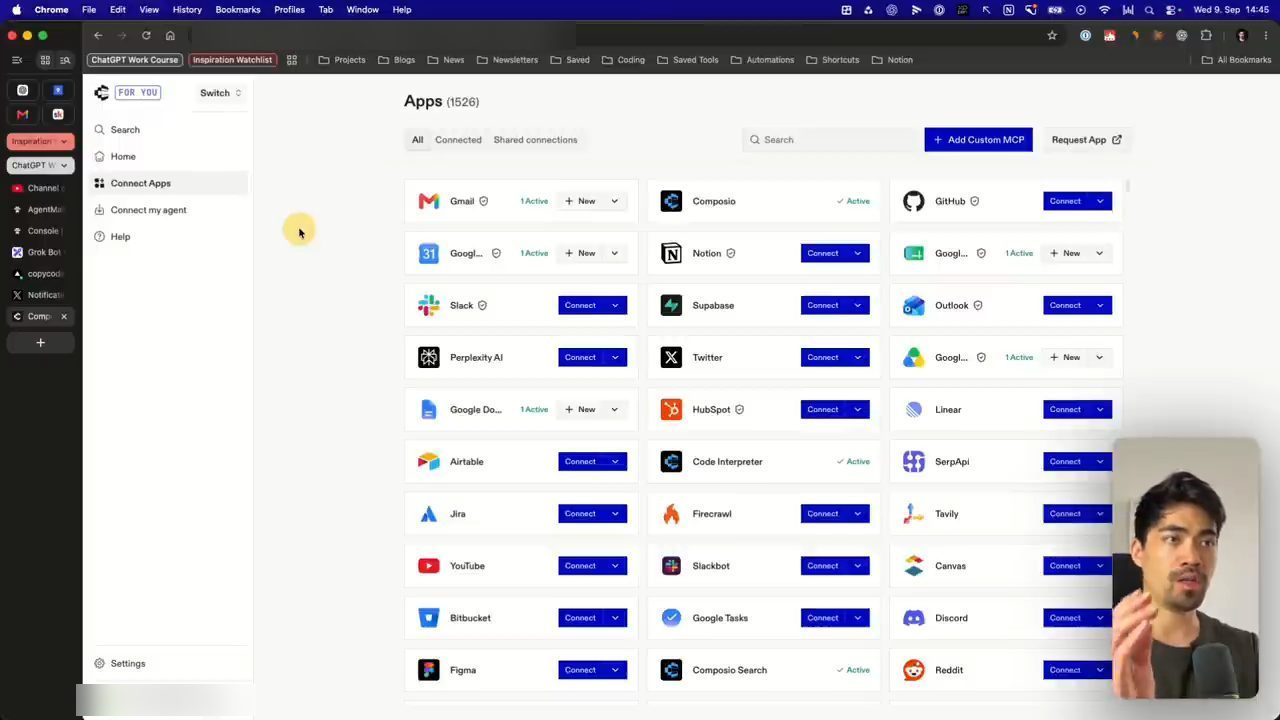Click the GitHub octocat icon
The width and height of the screenshot is (1280, 720).
pyautogui.click(x=914, y=201)
